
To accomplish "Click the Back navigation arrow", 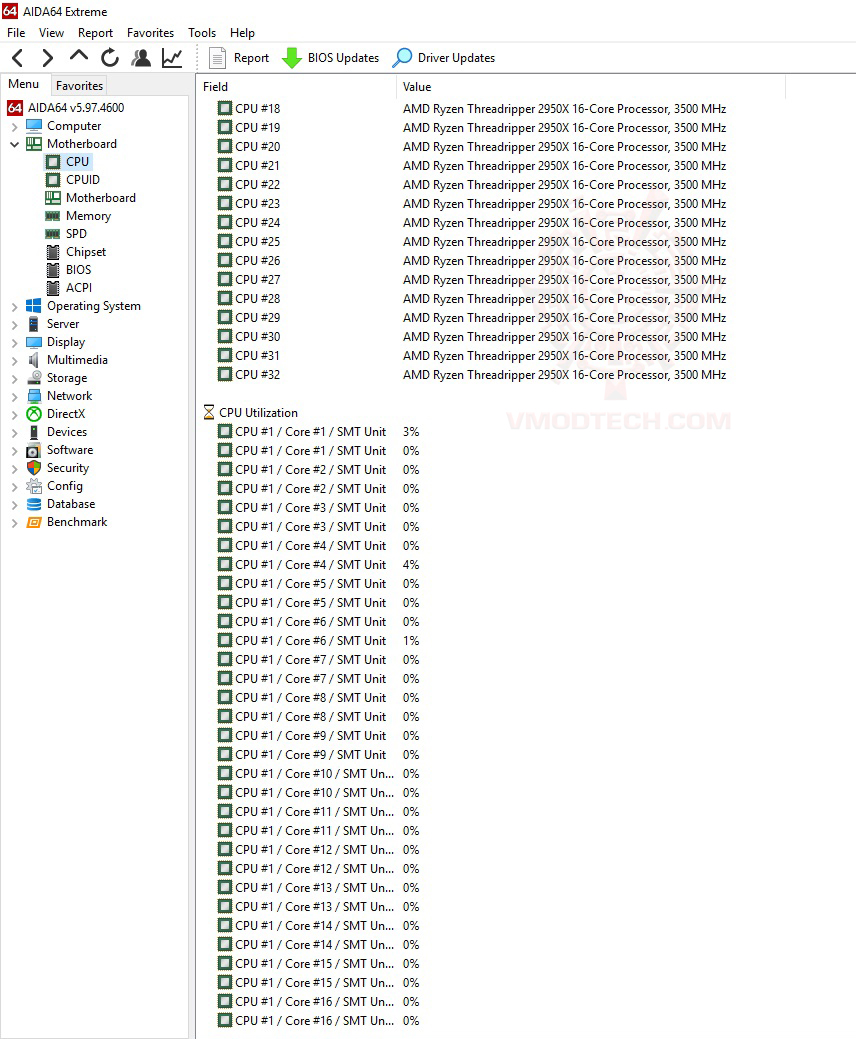I will 18,58.
